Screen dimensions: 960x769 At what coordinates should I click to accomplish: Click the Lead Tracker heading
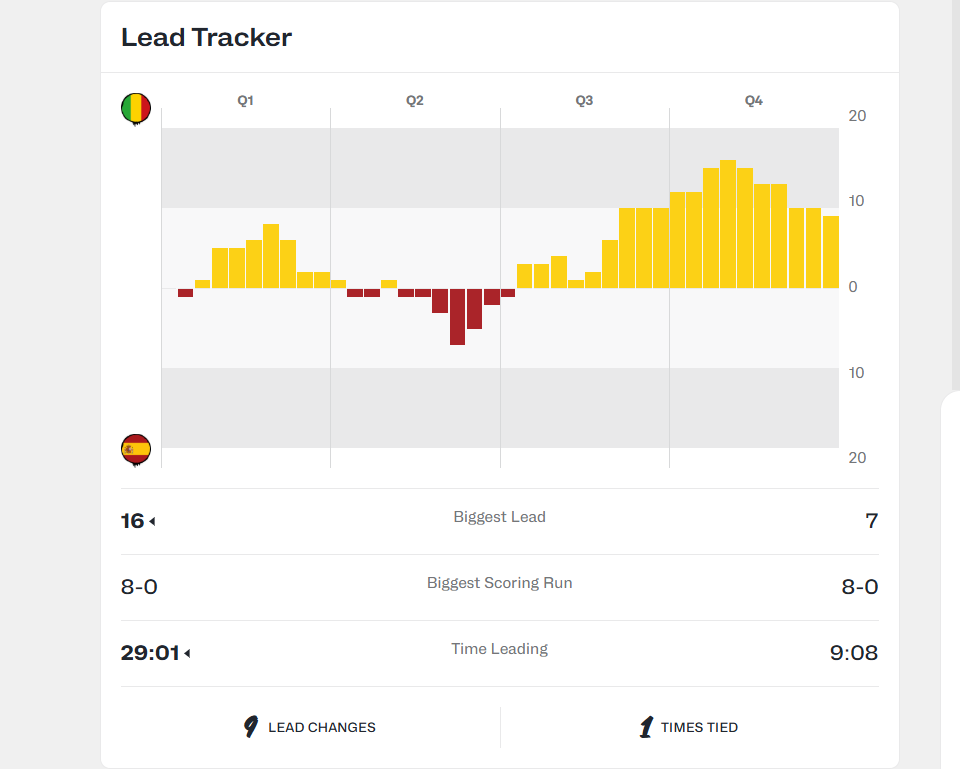(x=206, y=37)
